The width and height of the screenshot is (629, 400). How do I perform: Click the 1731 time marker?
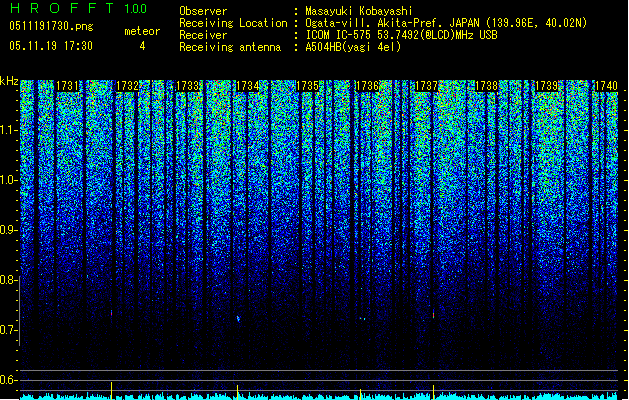coord(67,86)
